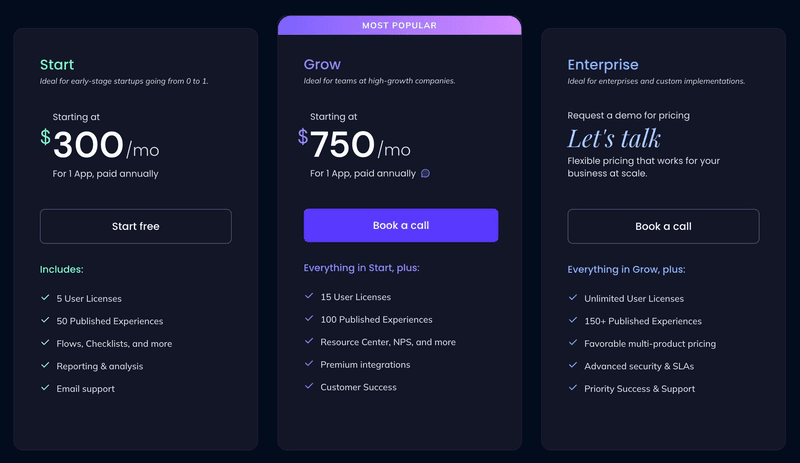
Task: Click the checkmark next to "Unlimited User Licenses"
Action: coord(573,298)
